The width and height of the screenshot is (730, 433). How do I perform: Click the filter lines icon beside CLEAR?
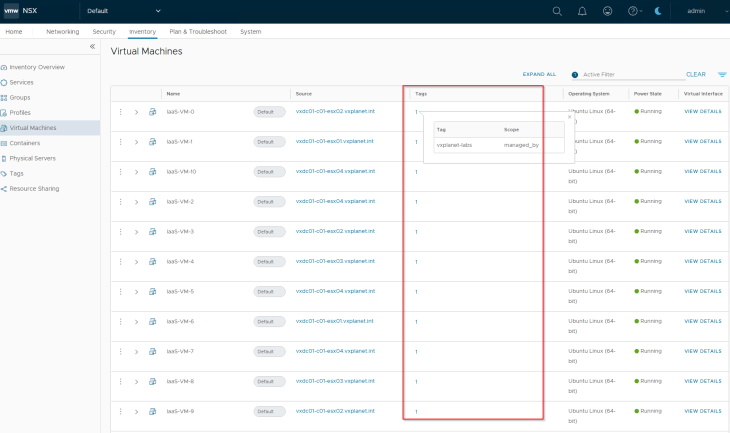[722, 74]
